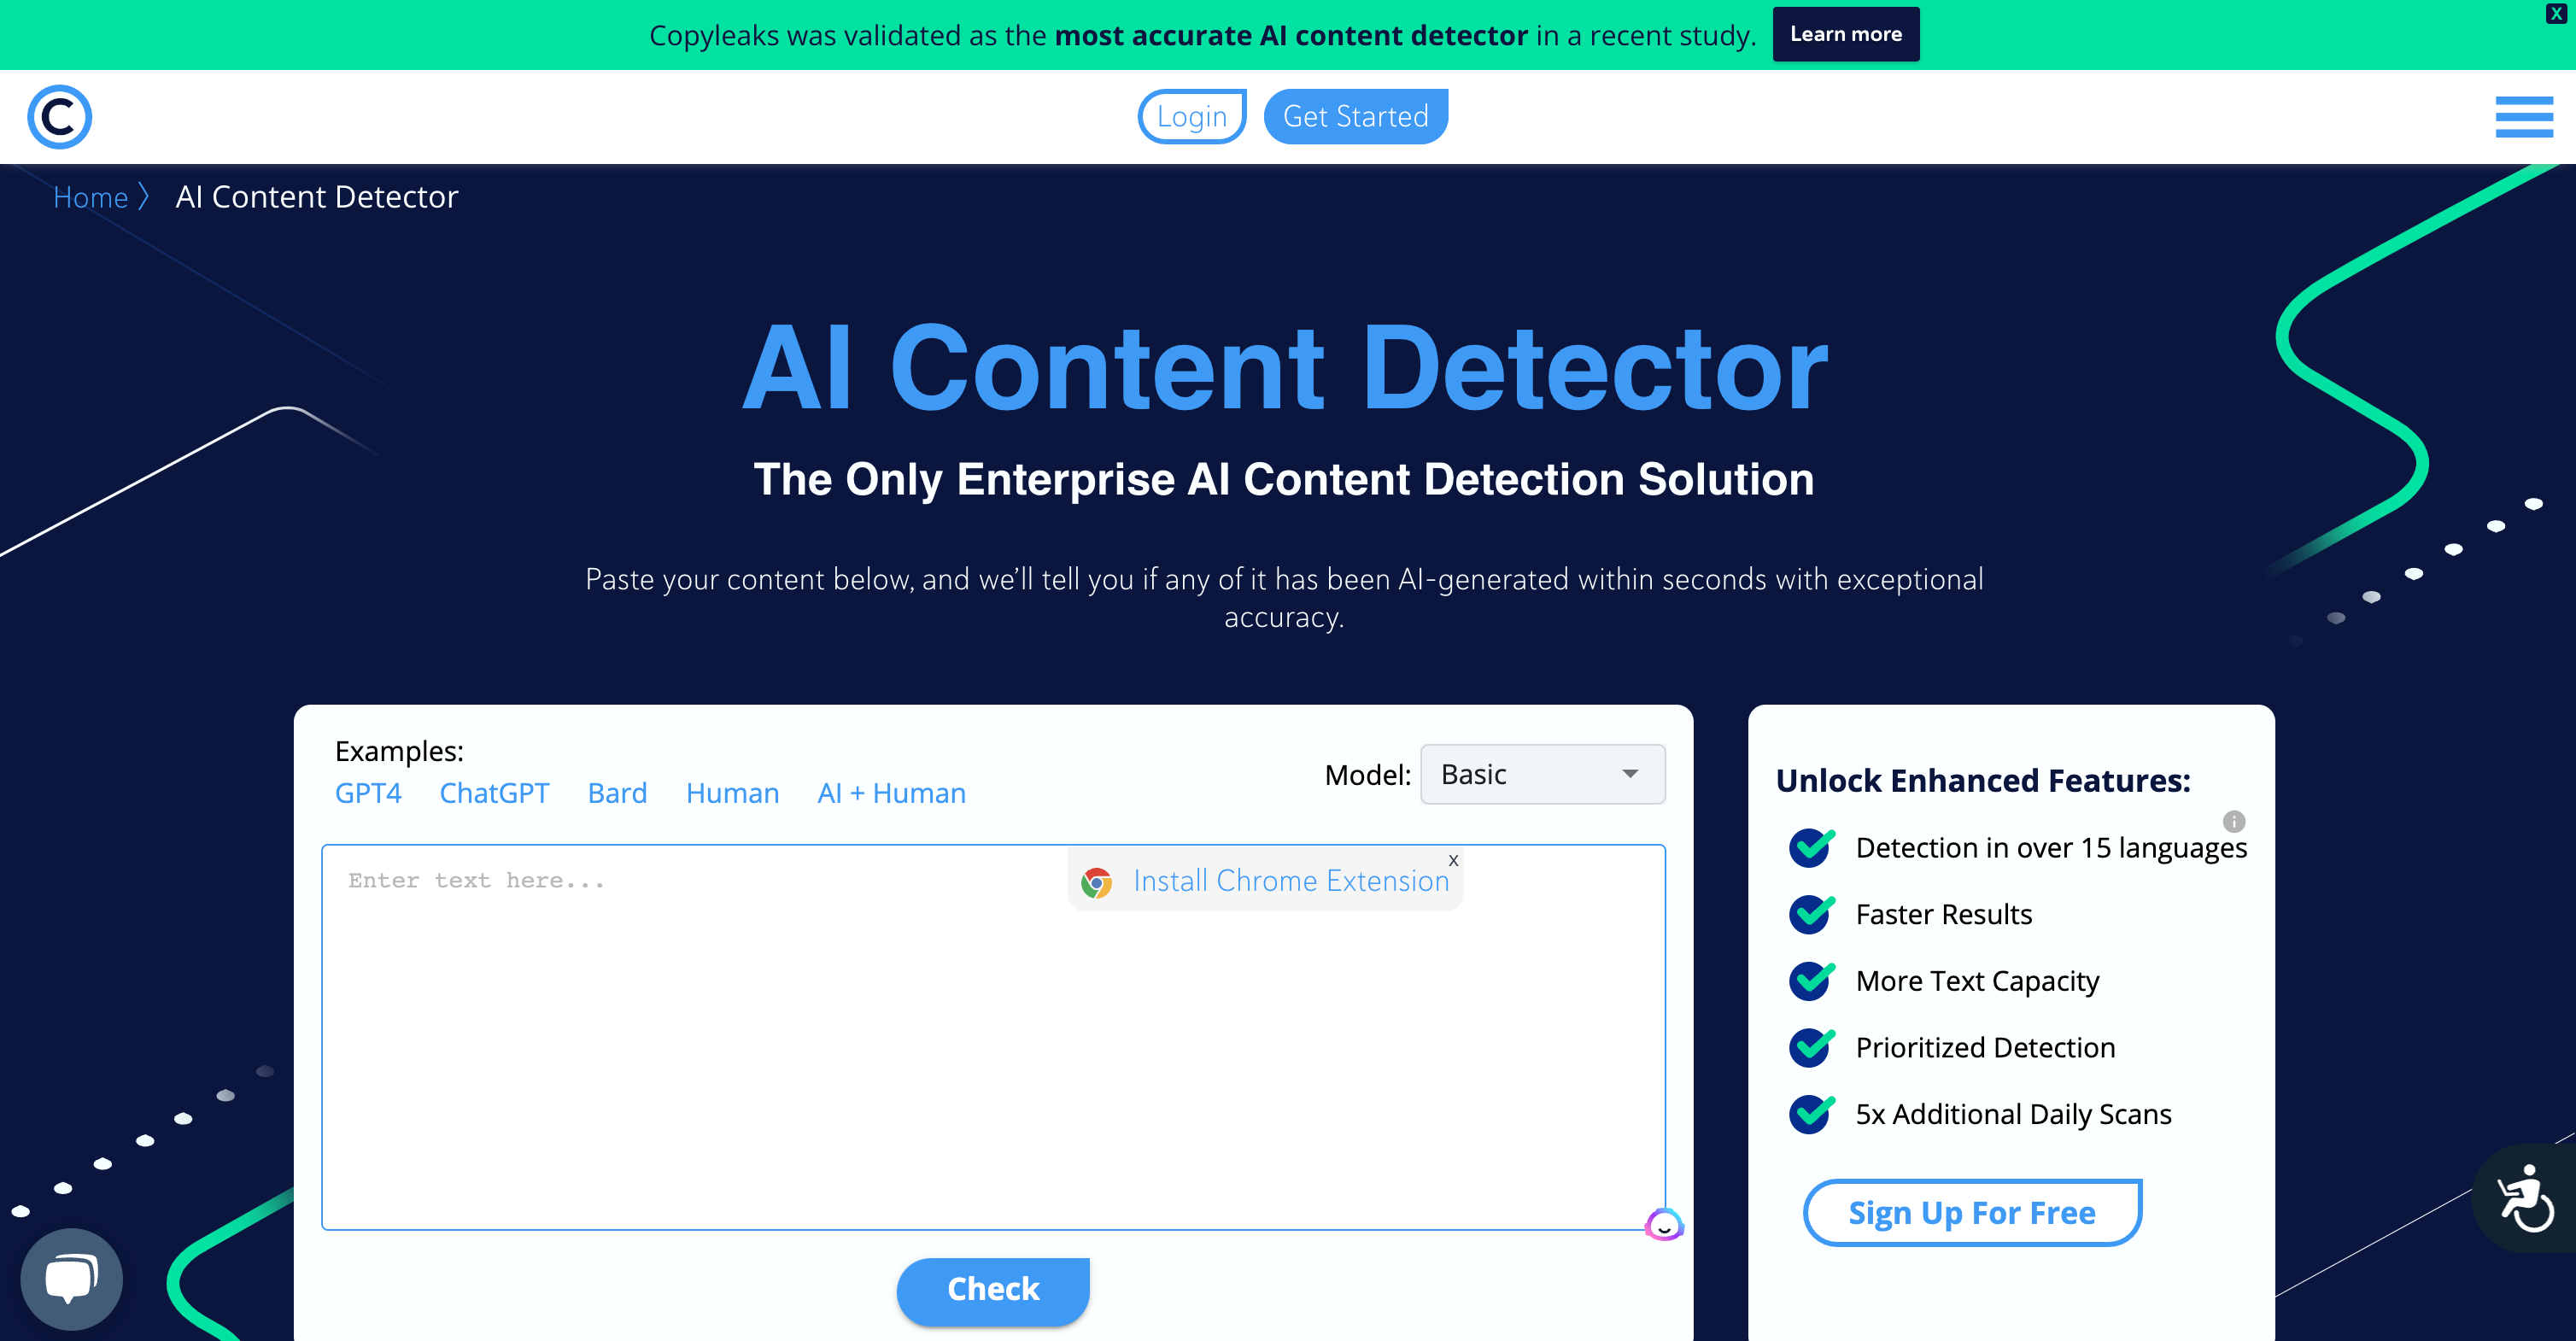Click the Sign Up For Free button

[x=1973, y=1211]
